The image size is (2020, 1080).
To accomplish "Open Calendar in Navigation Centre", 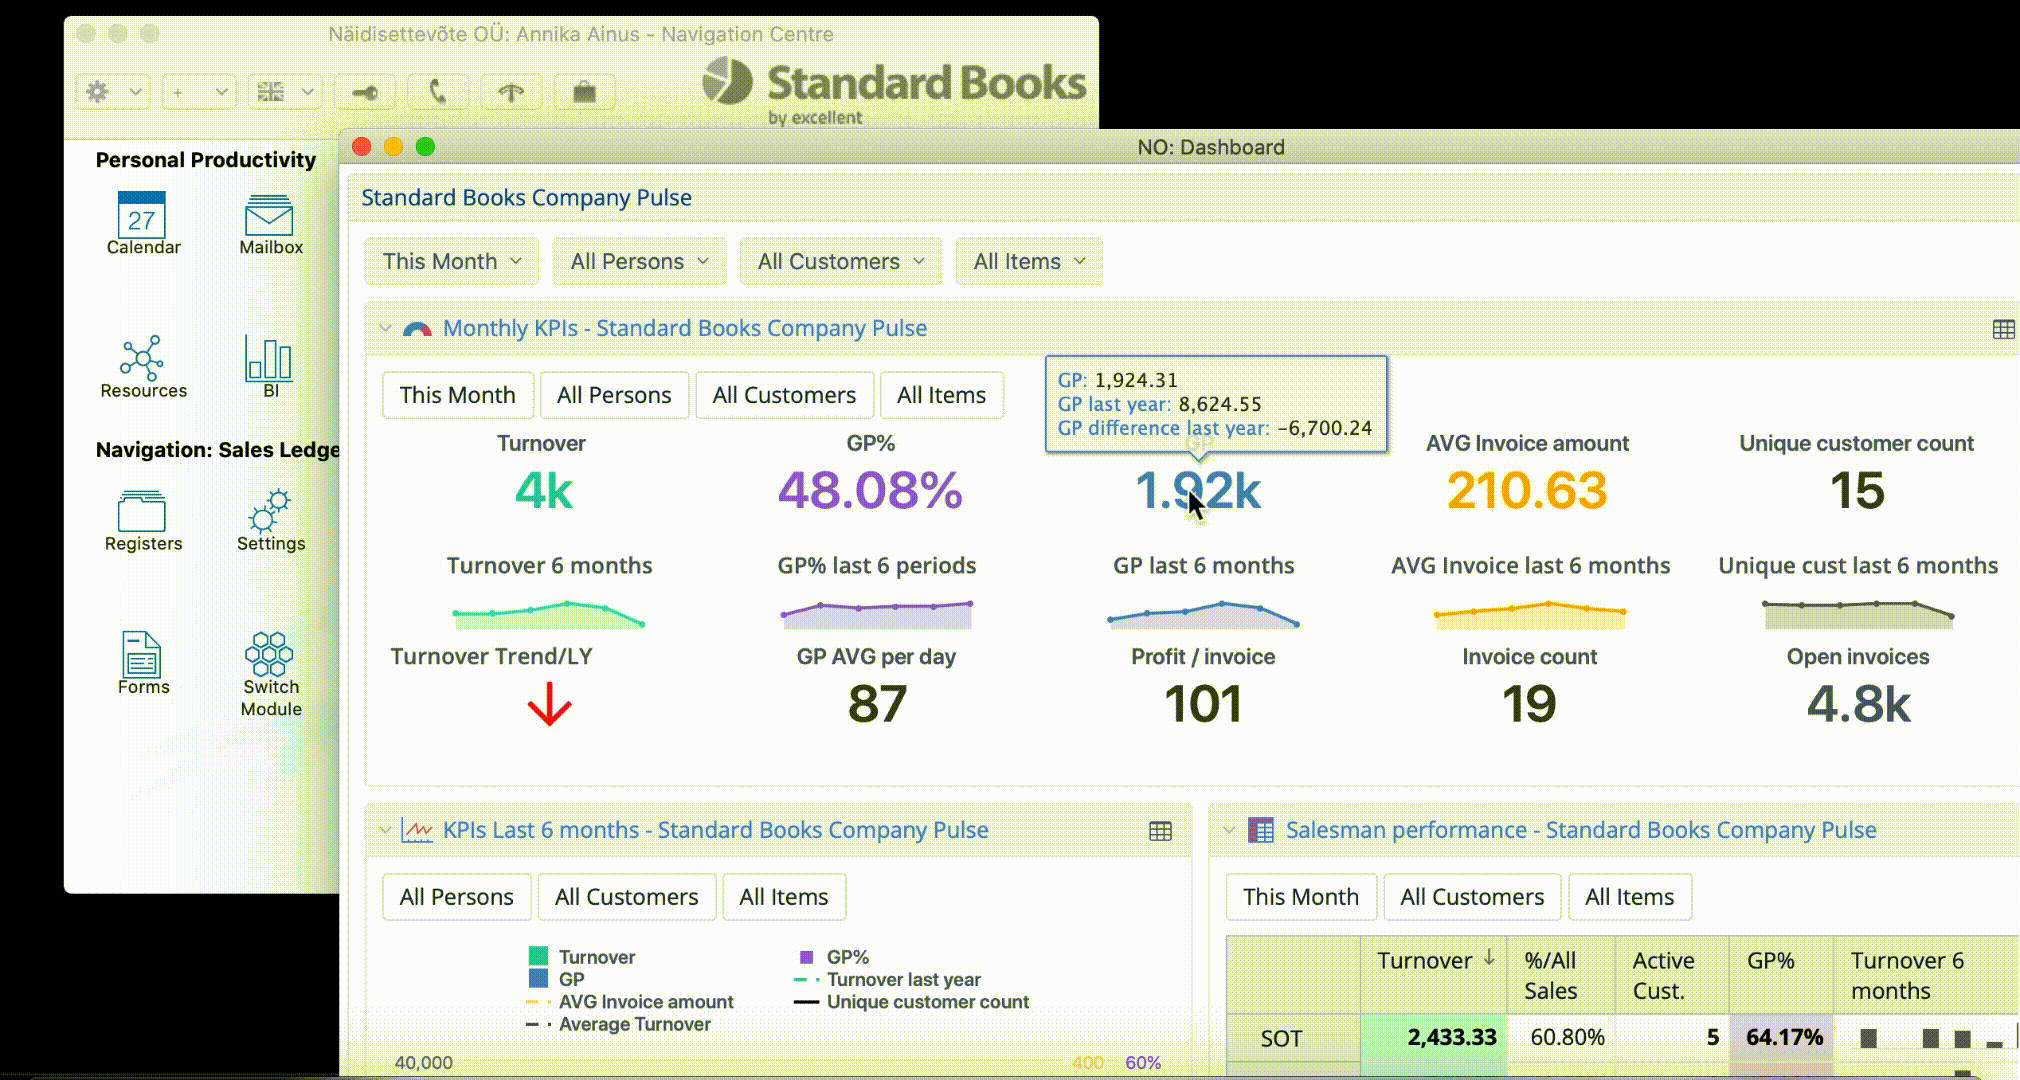I will (x=142, y=224).
